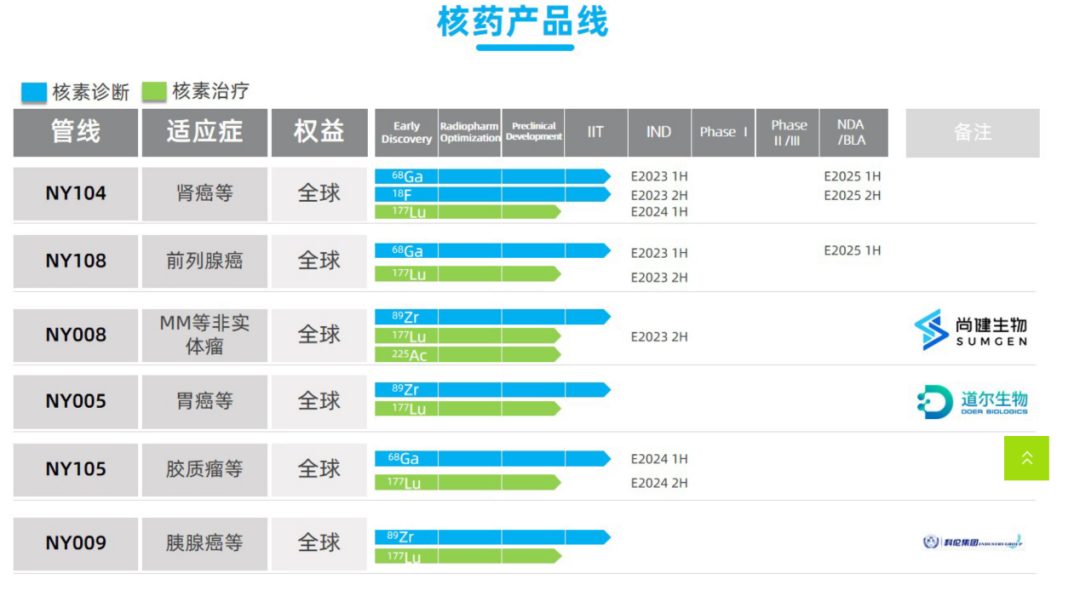Select the NY108 pipeline cell
The width and height of the screenshot is (1080, 591).
(76, 261)
